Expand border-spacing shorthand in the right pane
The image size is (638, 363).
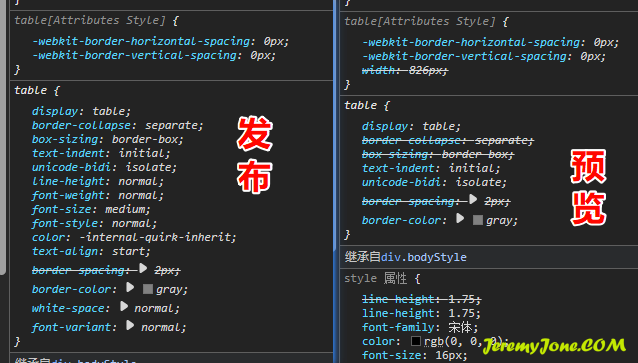click(x=472, y=199)
